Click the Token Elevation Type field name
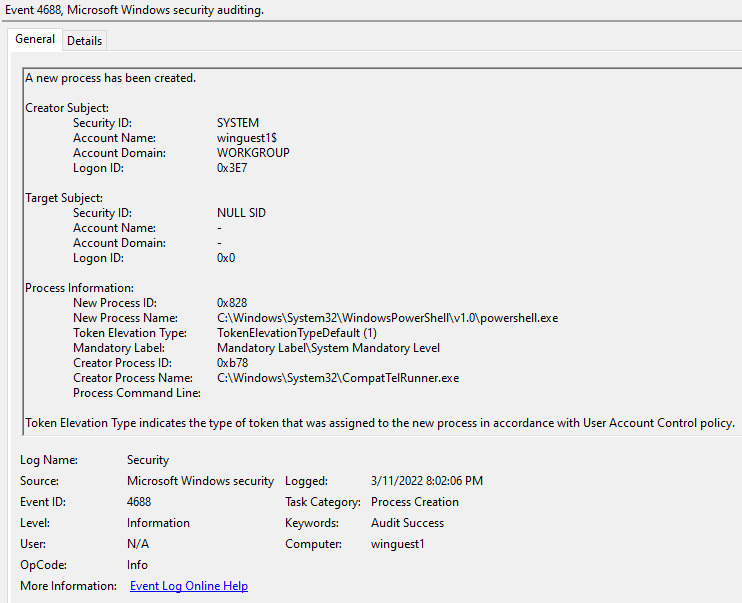The width and height of the screenshot is (742, 603). (130, 333)
